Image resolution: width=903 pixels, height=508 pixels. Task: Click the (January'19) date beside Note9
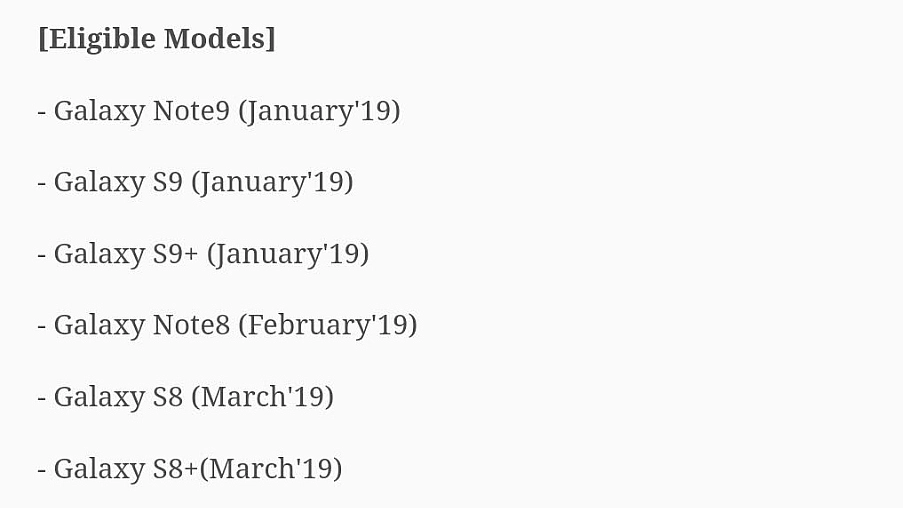point(320,111)
